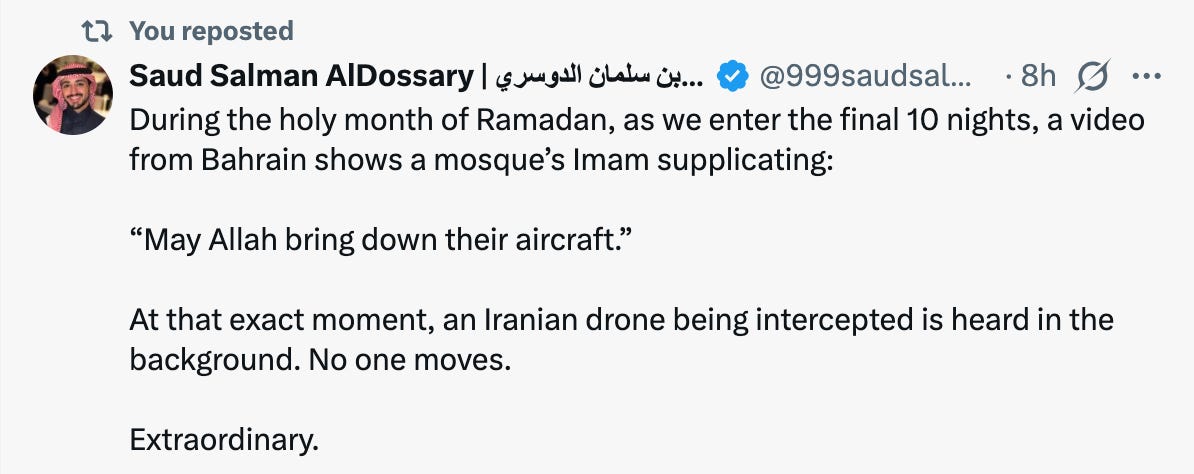1194x474 pixels.
Task: Click the "You reposted" label
Action: (211, 30)
